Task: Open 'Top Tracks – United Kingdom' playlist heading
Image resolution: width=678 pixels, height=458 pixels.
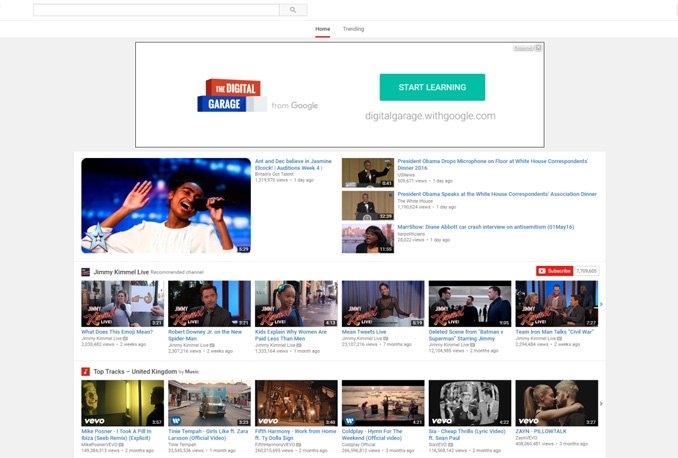Action: pos(135,372)
